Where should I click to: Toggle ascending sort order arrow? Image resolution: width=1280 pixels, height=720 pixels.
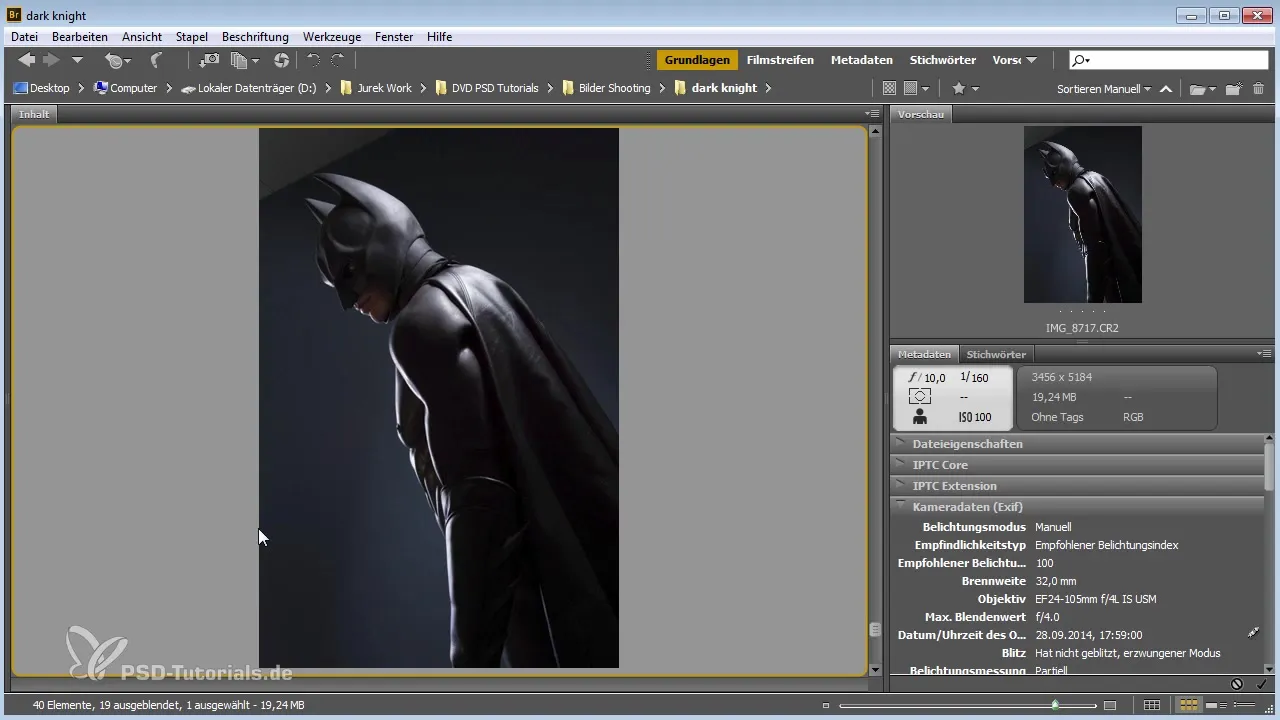pyautogui.click(x=1166, y=88)
